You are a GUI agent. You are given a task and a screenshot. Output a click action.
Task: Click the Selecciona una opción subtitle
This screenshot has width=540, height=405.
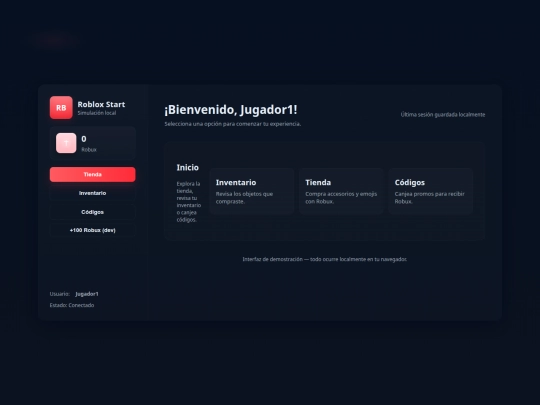[x=233, y=124]
